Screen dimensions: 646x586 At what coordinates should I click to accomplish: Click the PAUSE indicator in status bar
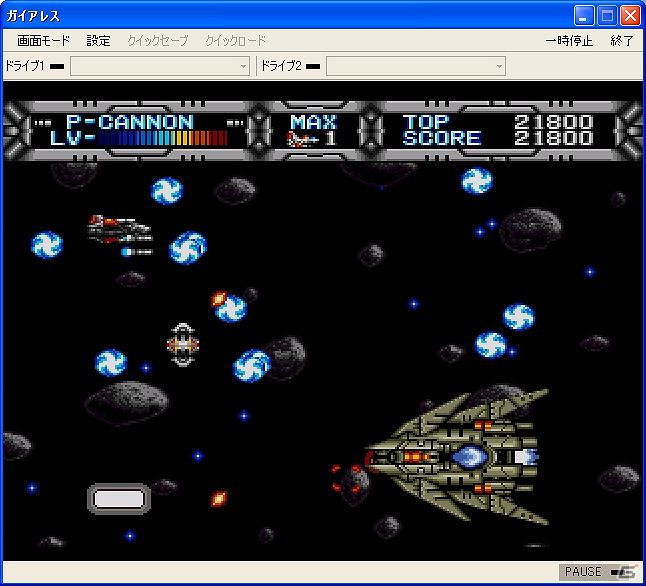coord(583,572)
